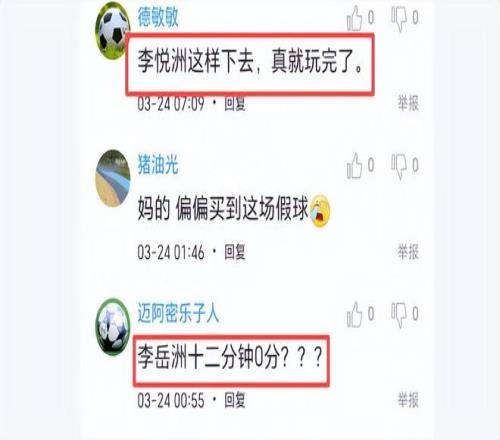Open username link 猪油光

[158, 165]
